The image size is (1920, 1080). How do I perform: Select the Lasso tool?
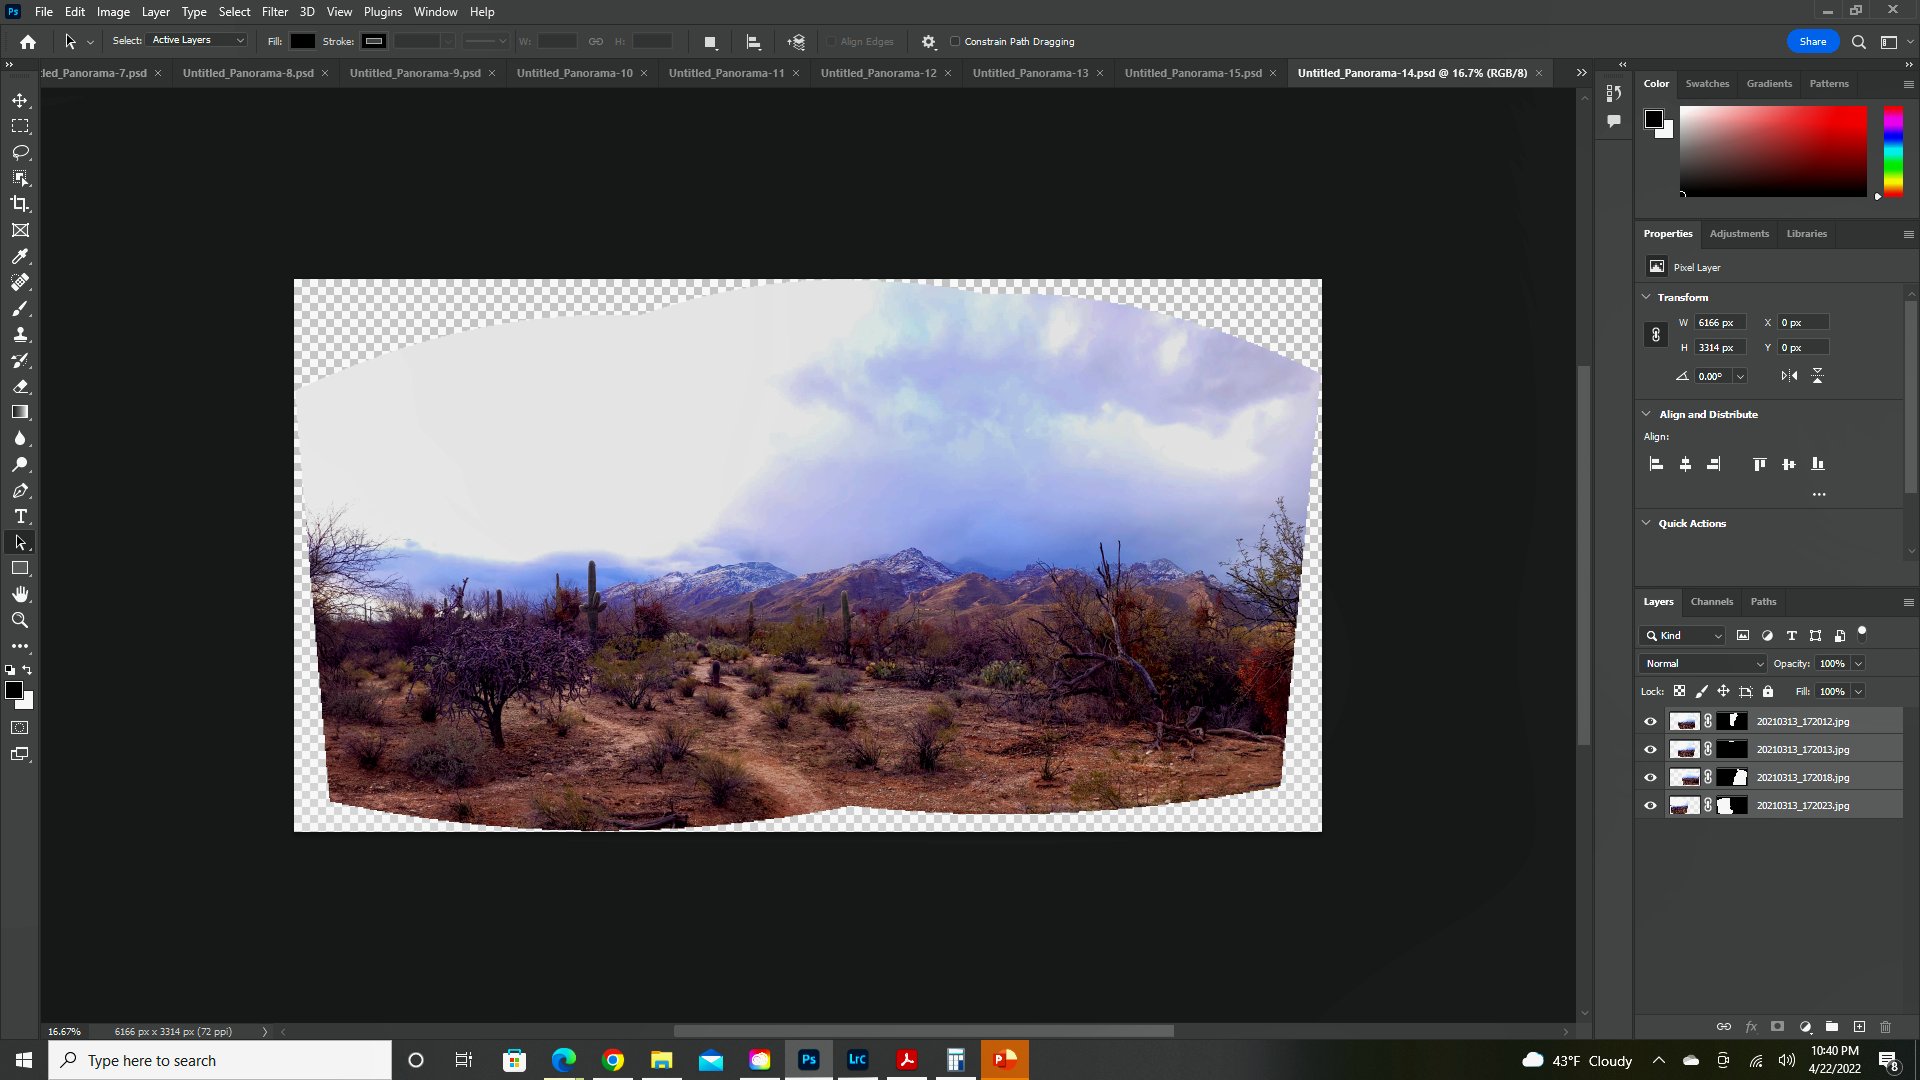(20, 152)
